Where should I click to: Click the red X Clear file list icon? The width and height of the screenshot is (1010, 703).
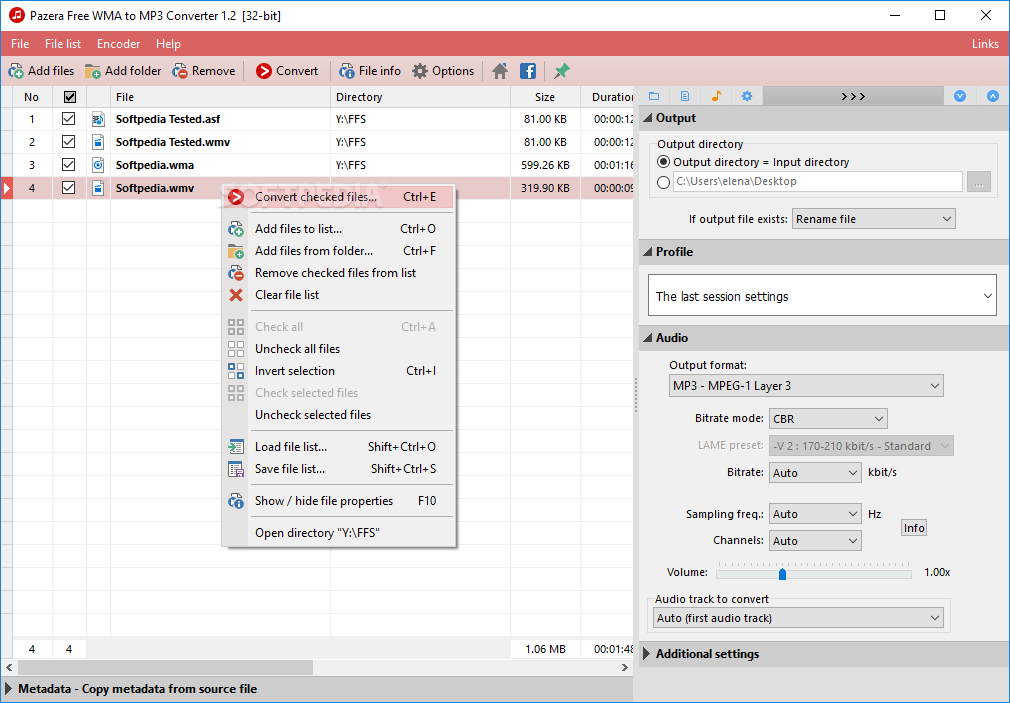pos(236,295)
